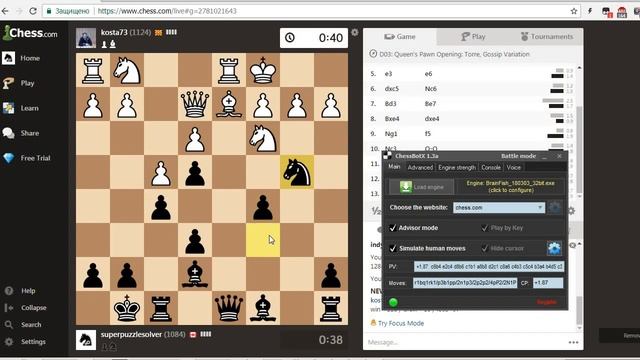Click the CP value field

click(x=548, y=283)
